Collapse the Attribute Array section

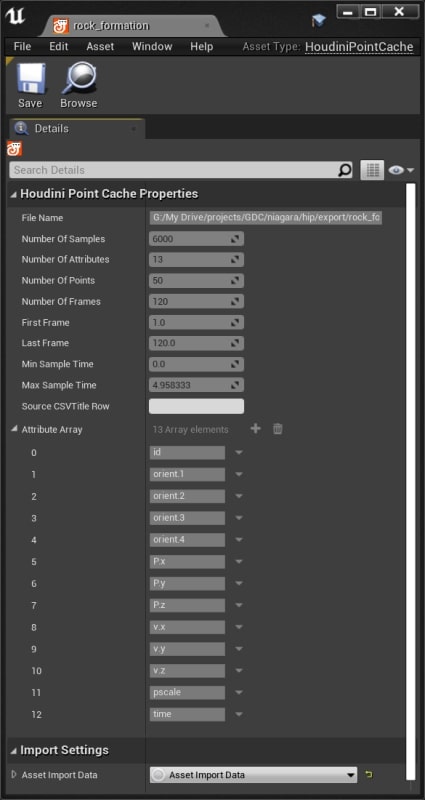(14, 430)
